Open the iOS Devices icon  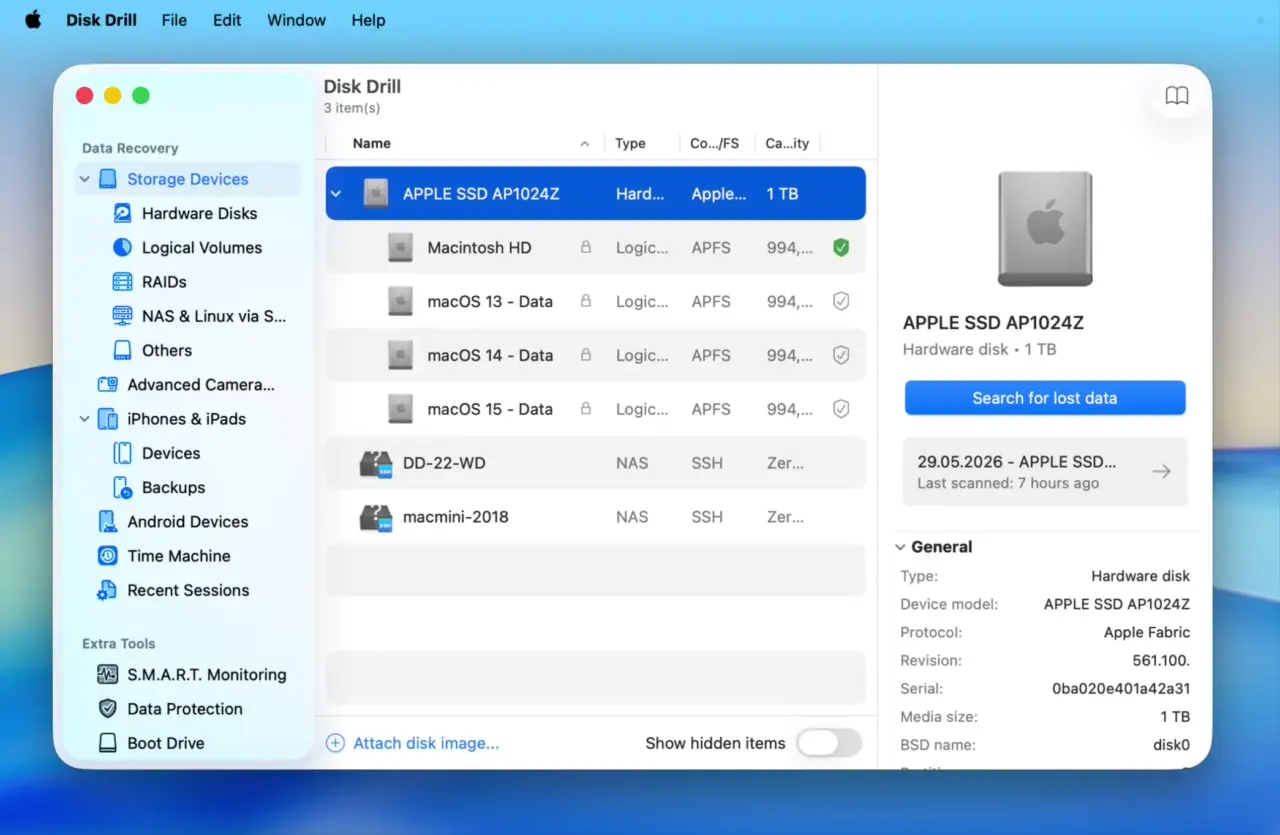(x=122, y=453)
